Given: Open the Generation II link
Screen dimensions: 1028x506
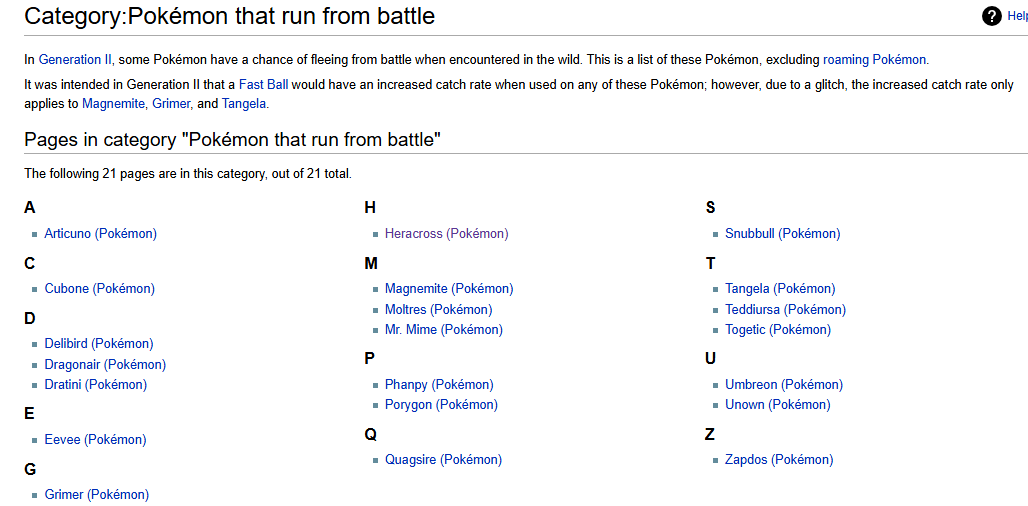Looking at the screenshot, I should (75, 60).
